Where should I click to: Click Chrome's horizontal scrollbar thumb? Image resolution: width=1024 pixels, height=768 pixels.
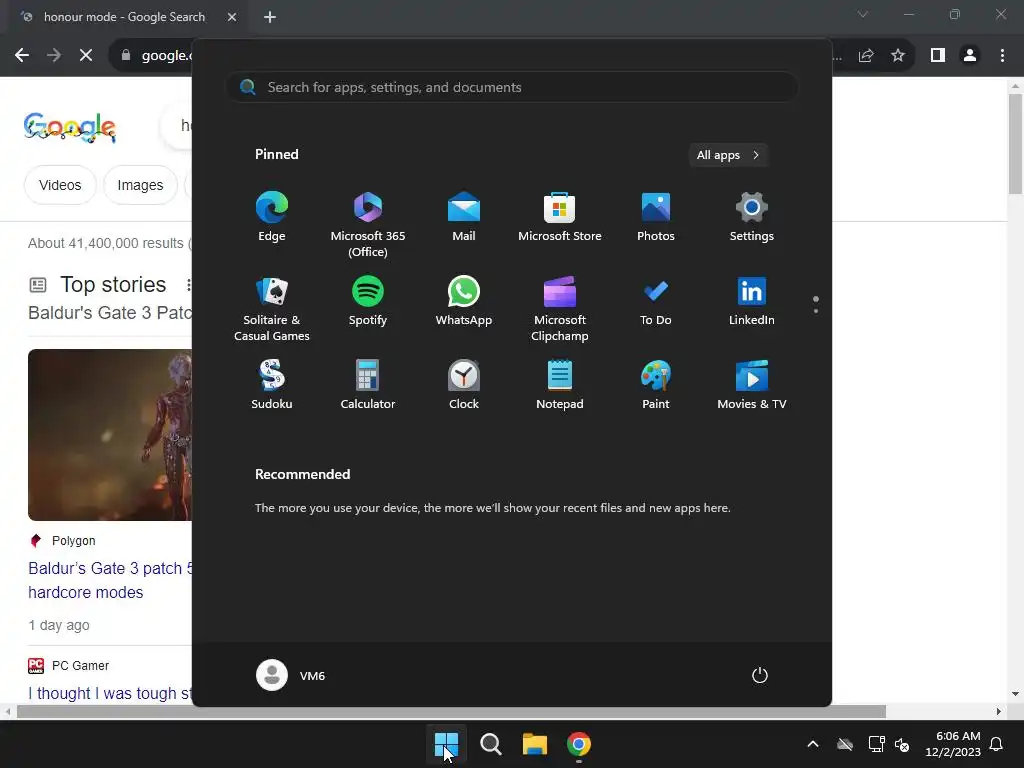(x=451, y=711)
